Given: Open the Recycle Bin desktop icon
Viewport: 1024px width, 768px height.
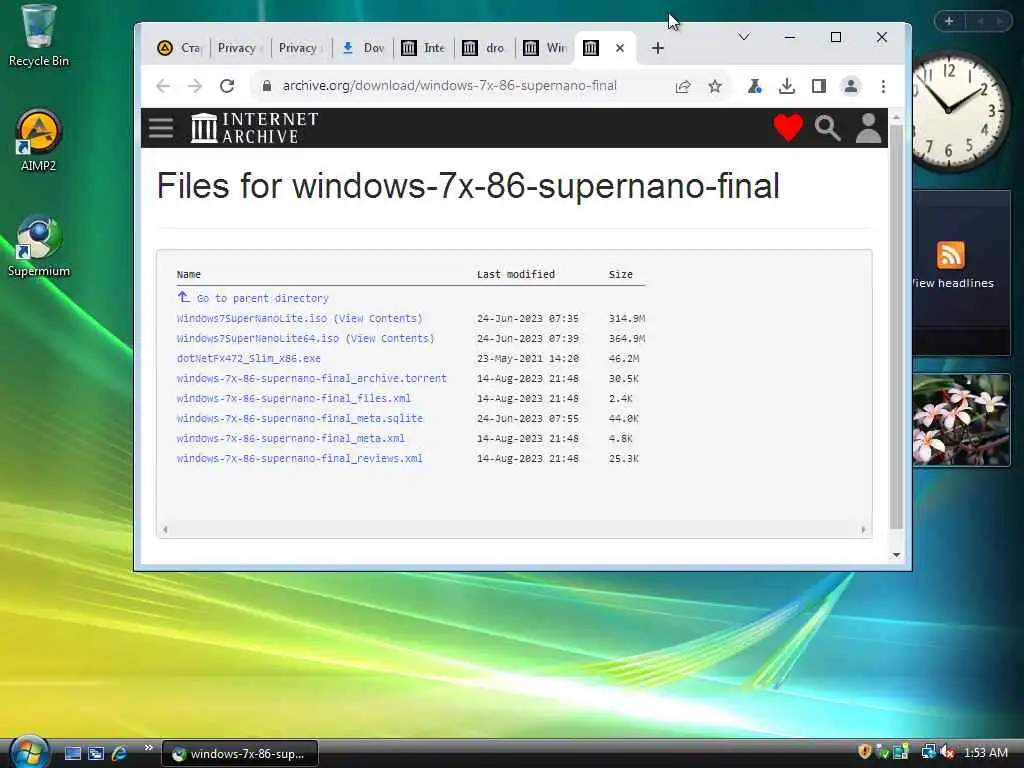Looking at the screenshot, I should [39, 36].
